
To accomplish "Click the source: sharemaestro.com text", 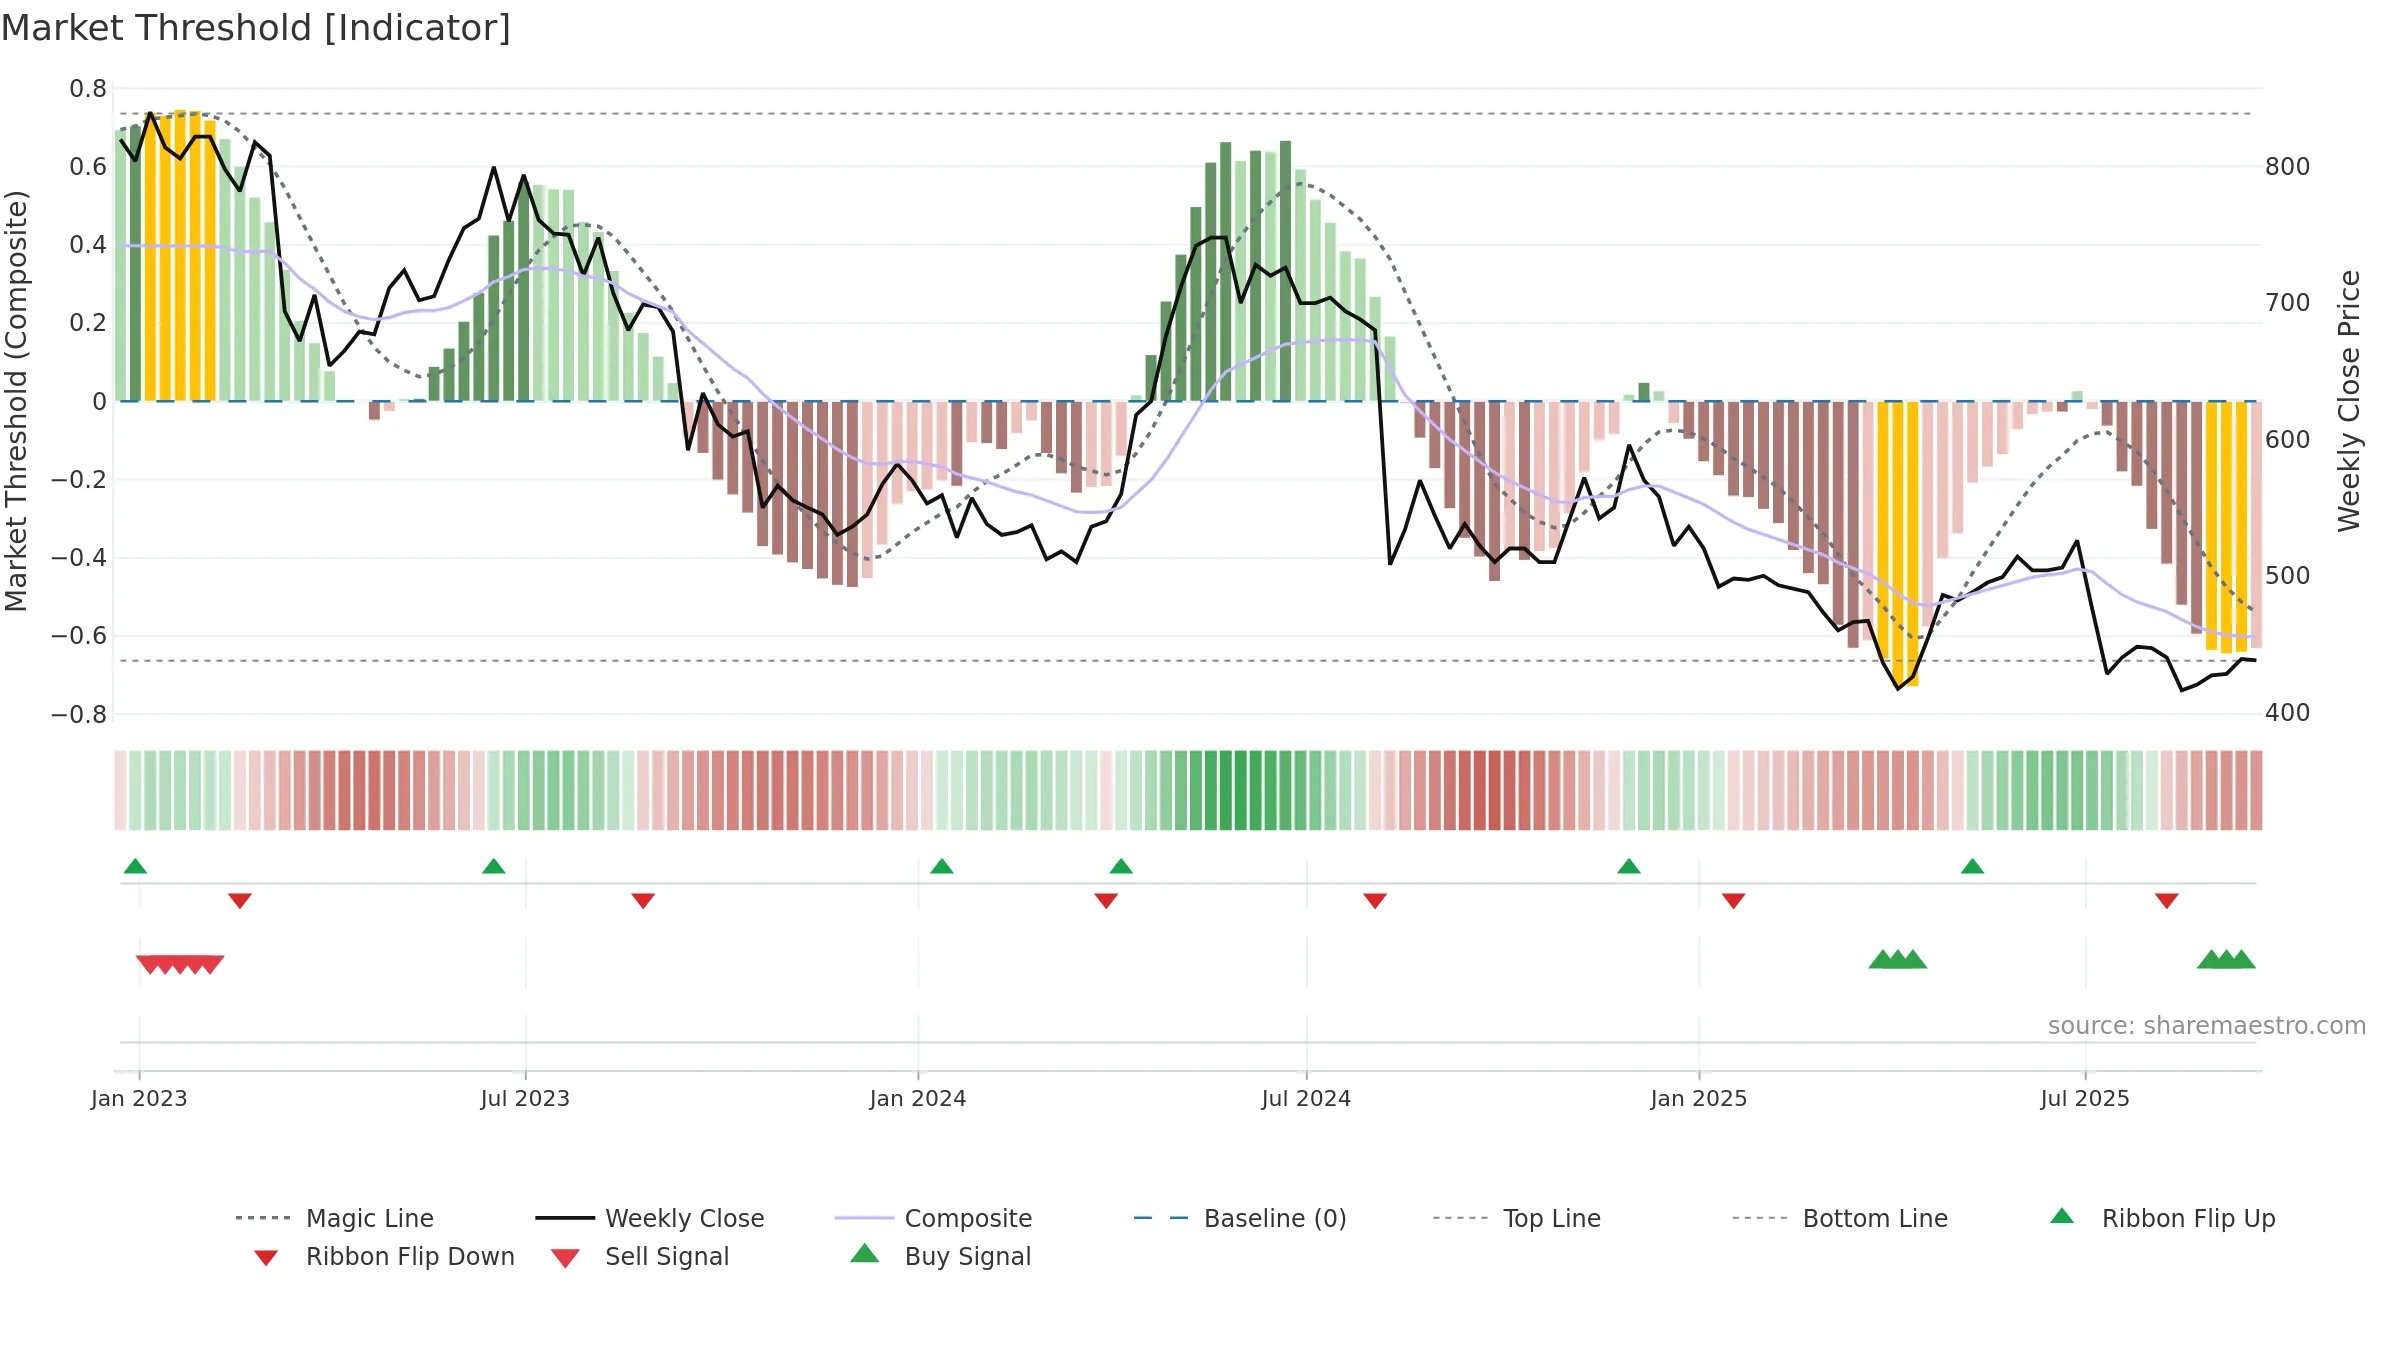I will coord(2207,1026).
